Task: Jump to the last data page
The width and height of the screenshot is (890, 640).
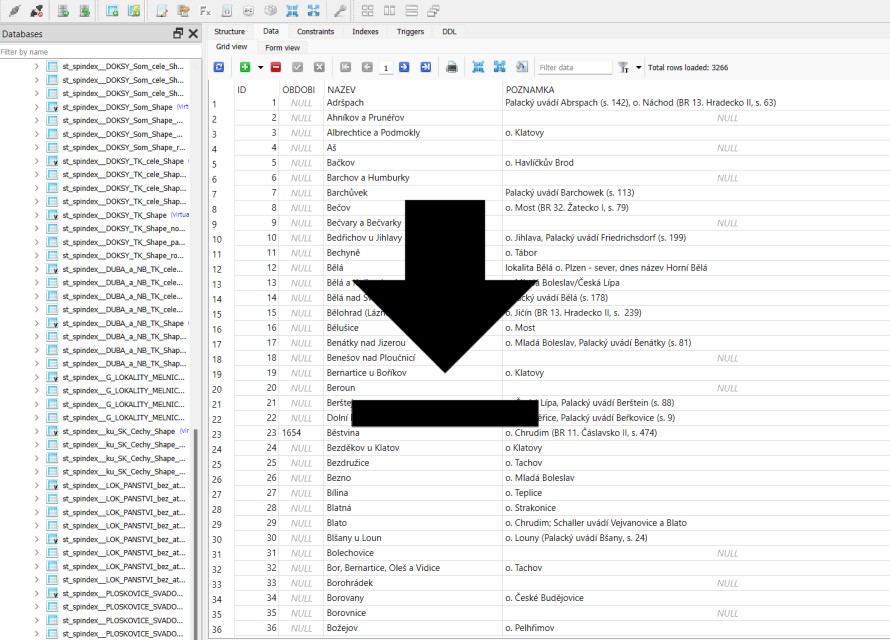Action: 426,67
